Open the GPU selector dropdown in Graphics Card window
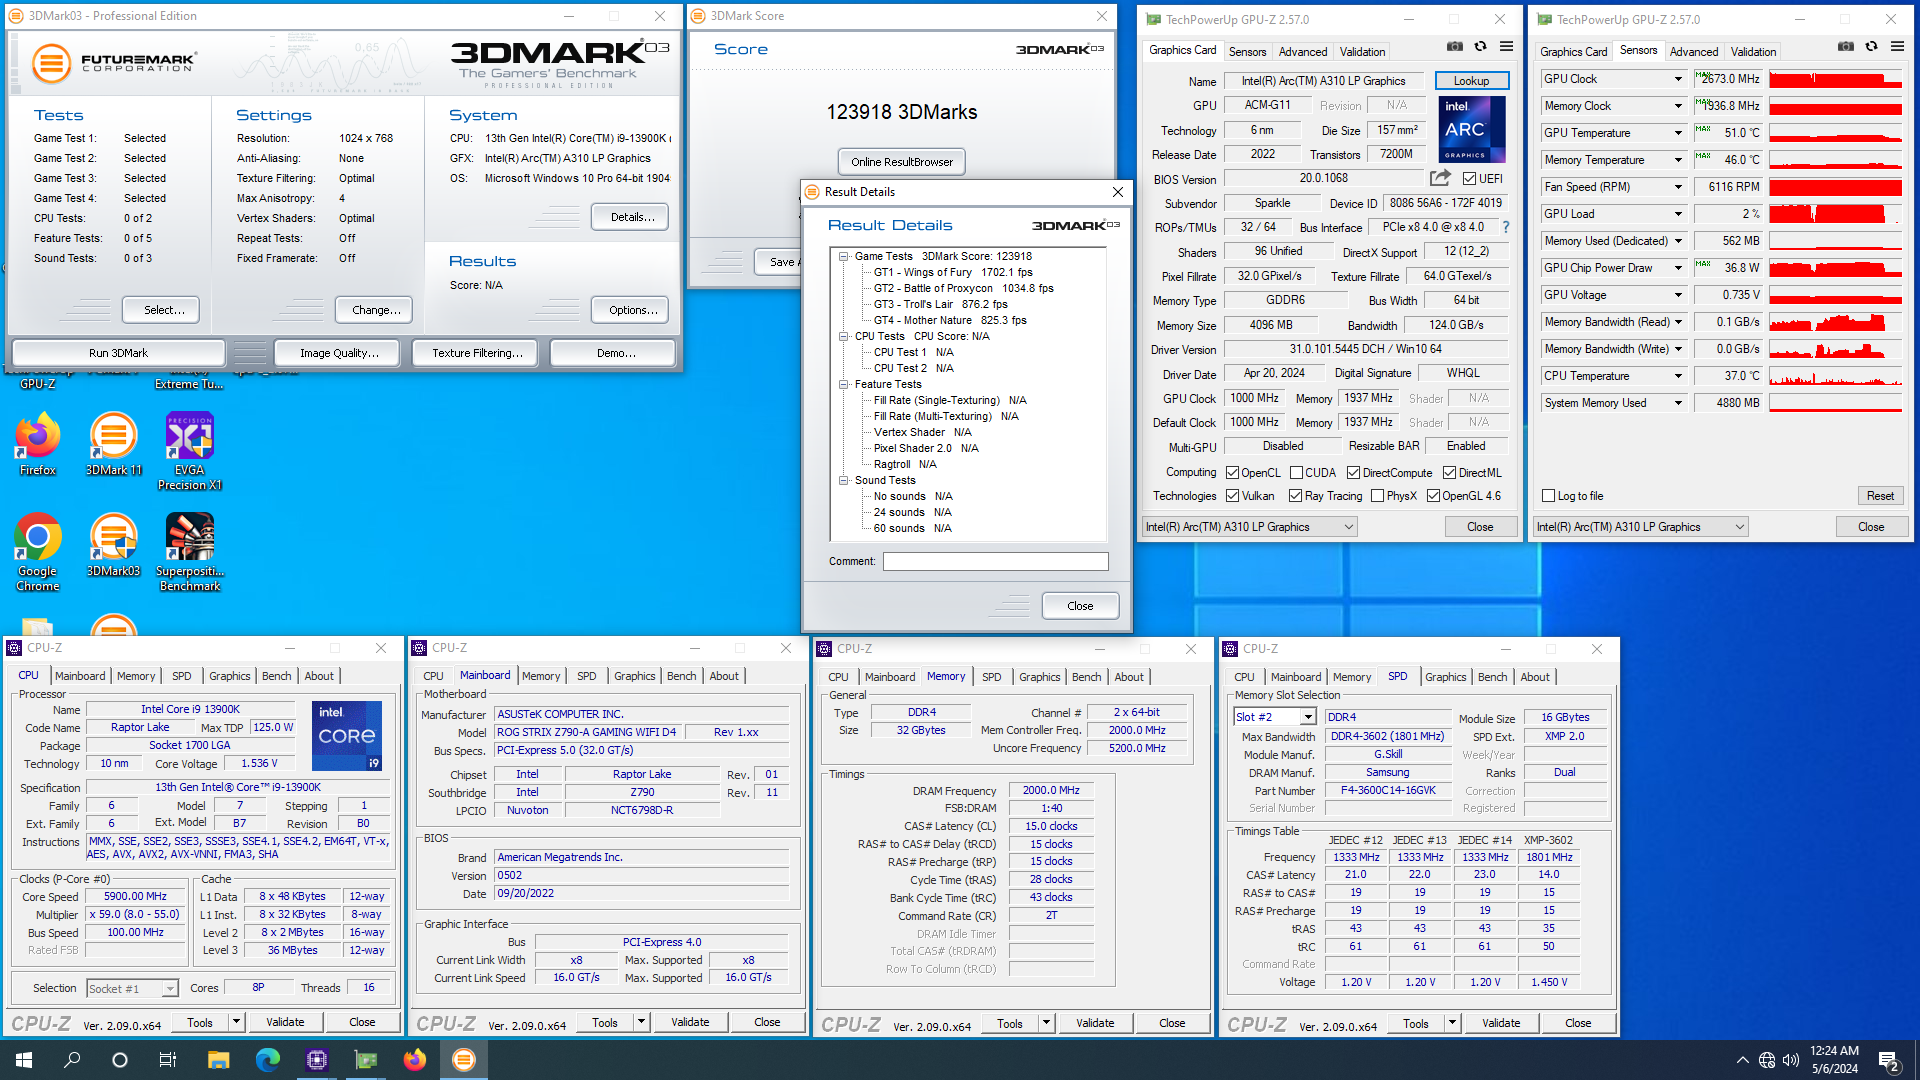 click(1250, 527)
